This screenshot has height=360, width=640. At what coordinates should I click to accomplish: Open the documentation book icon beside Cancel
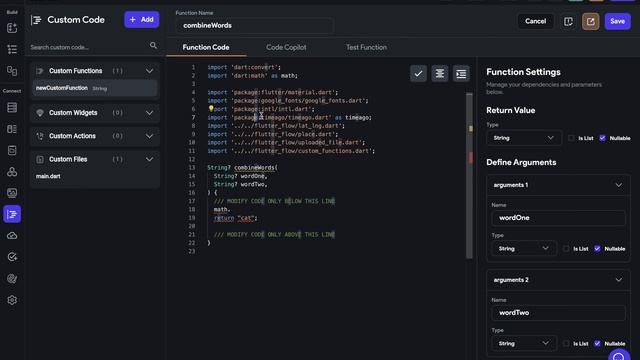(568, 21)
